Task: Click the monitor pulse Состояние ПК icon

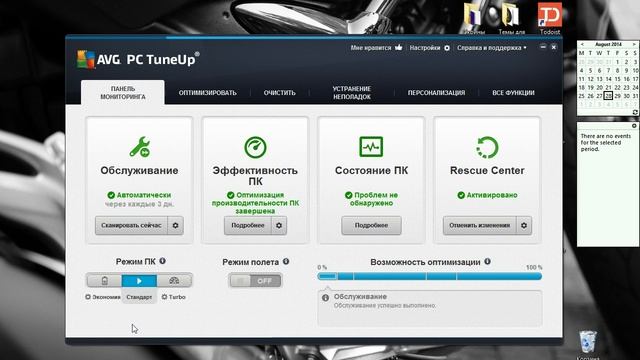Action: (x=371, y=147)
